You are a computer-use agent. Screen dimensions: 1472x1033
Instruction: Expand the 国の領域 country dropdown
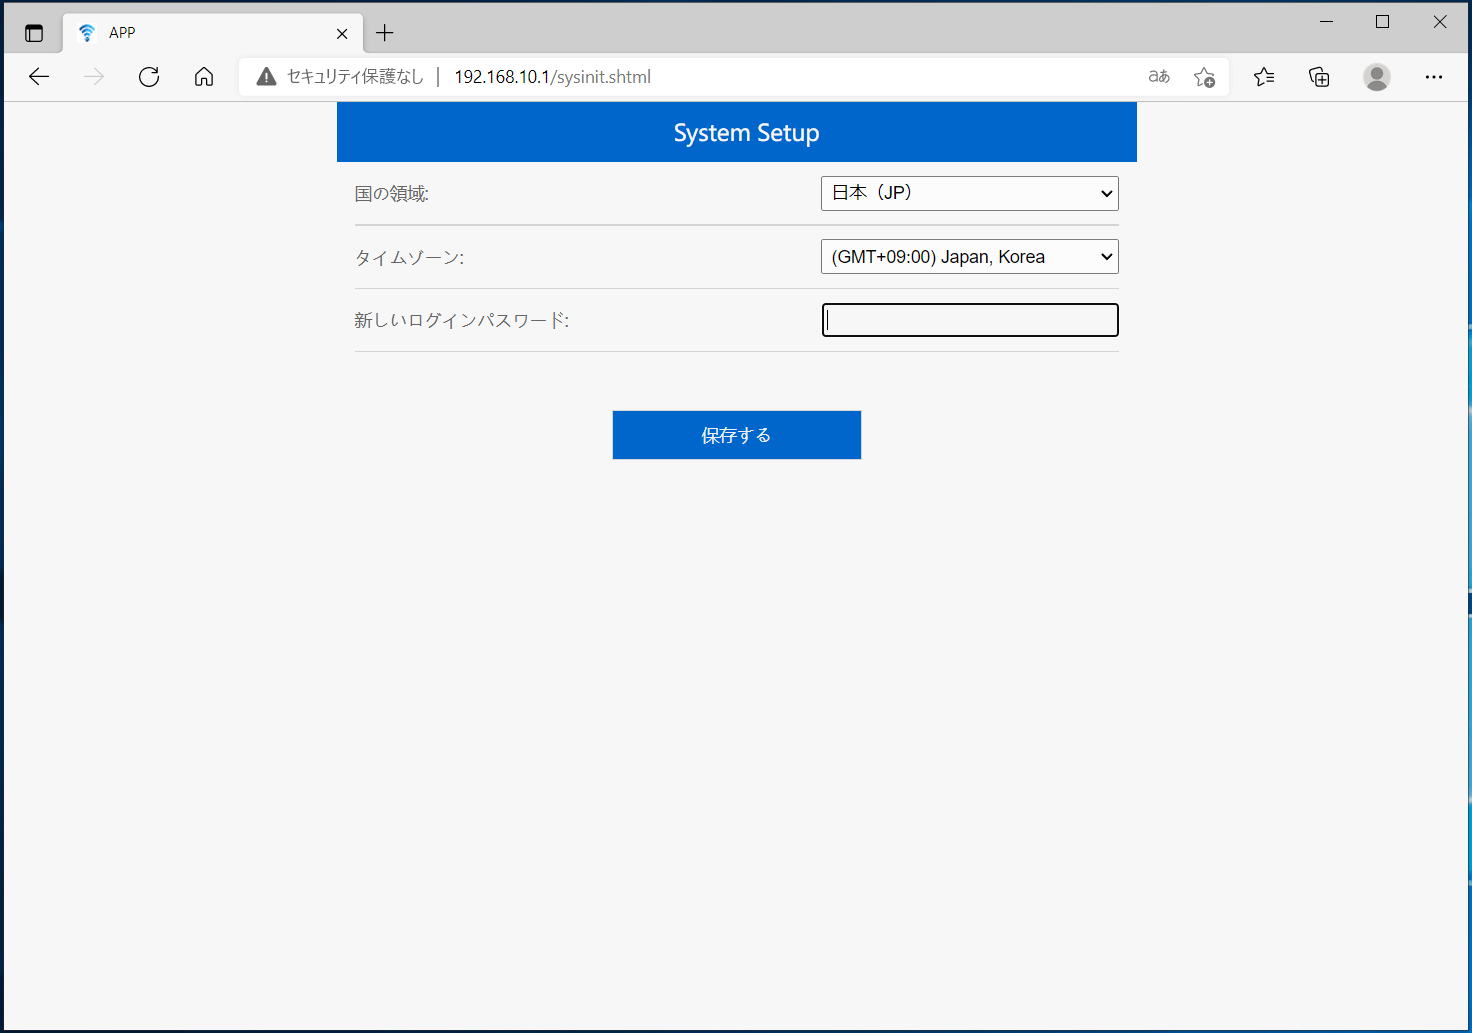click(970, 193)
